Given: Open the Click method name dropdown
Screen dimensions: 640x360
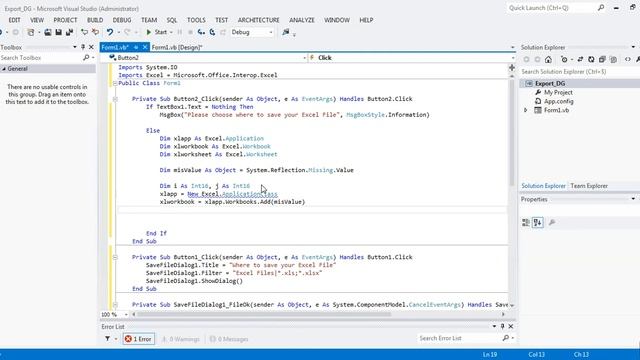Looking at the screenshot, I should [x=513, y=58].
